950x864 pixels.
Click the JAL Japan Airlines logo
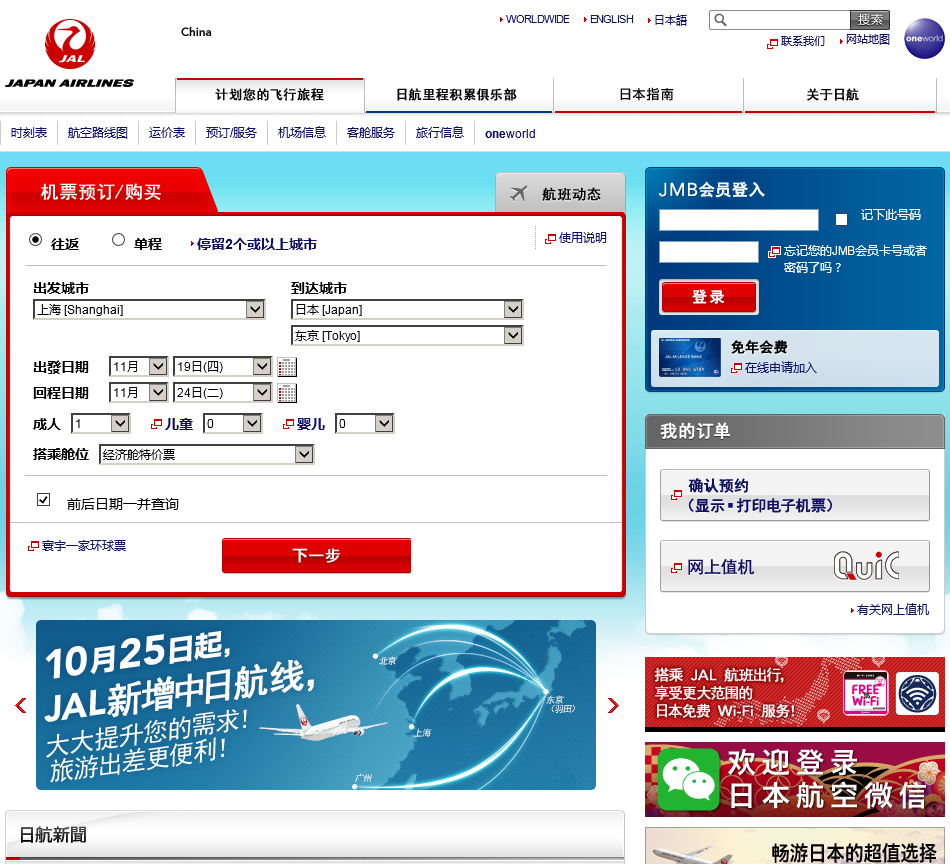point(70,54)
